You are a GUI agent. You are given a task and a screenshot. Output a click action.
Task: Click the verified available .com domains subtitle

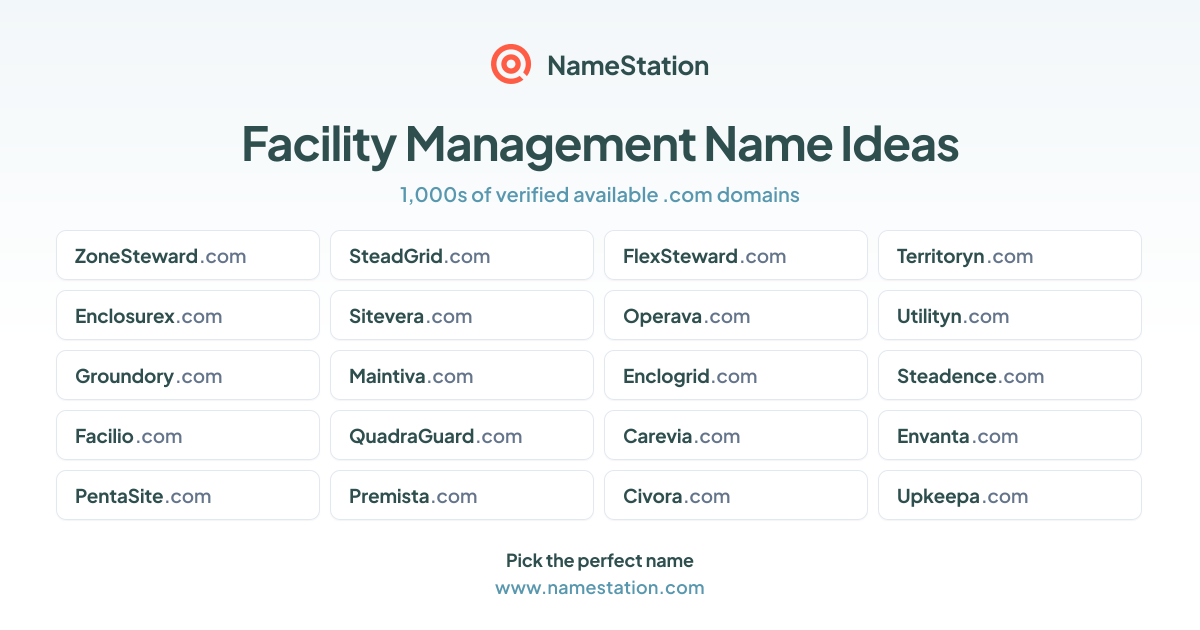click(600, 195)
